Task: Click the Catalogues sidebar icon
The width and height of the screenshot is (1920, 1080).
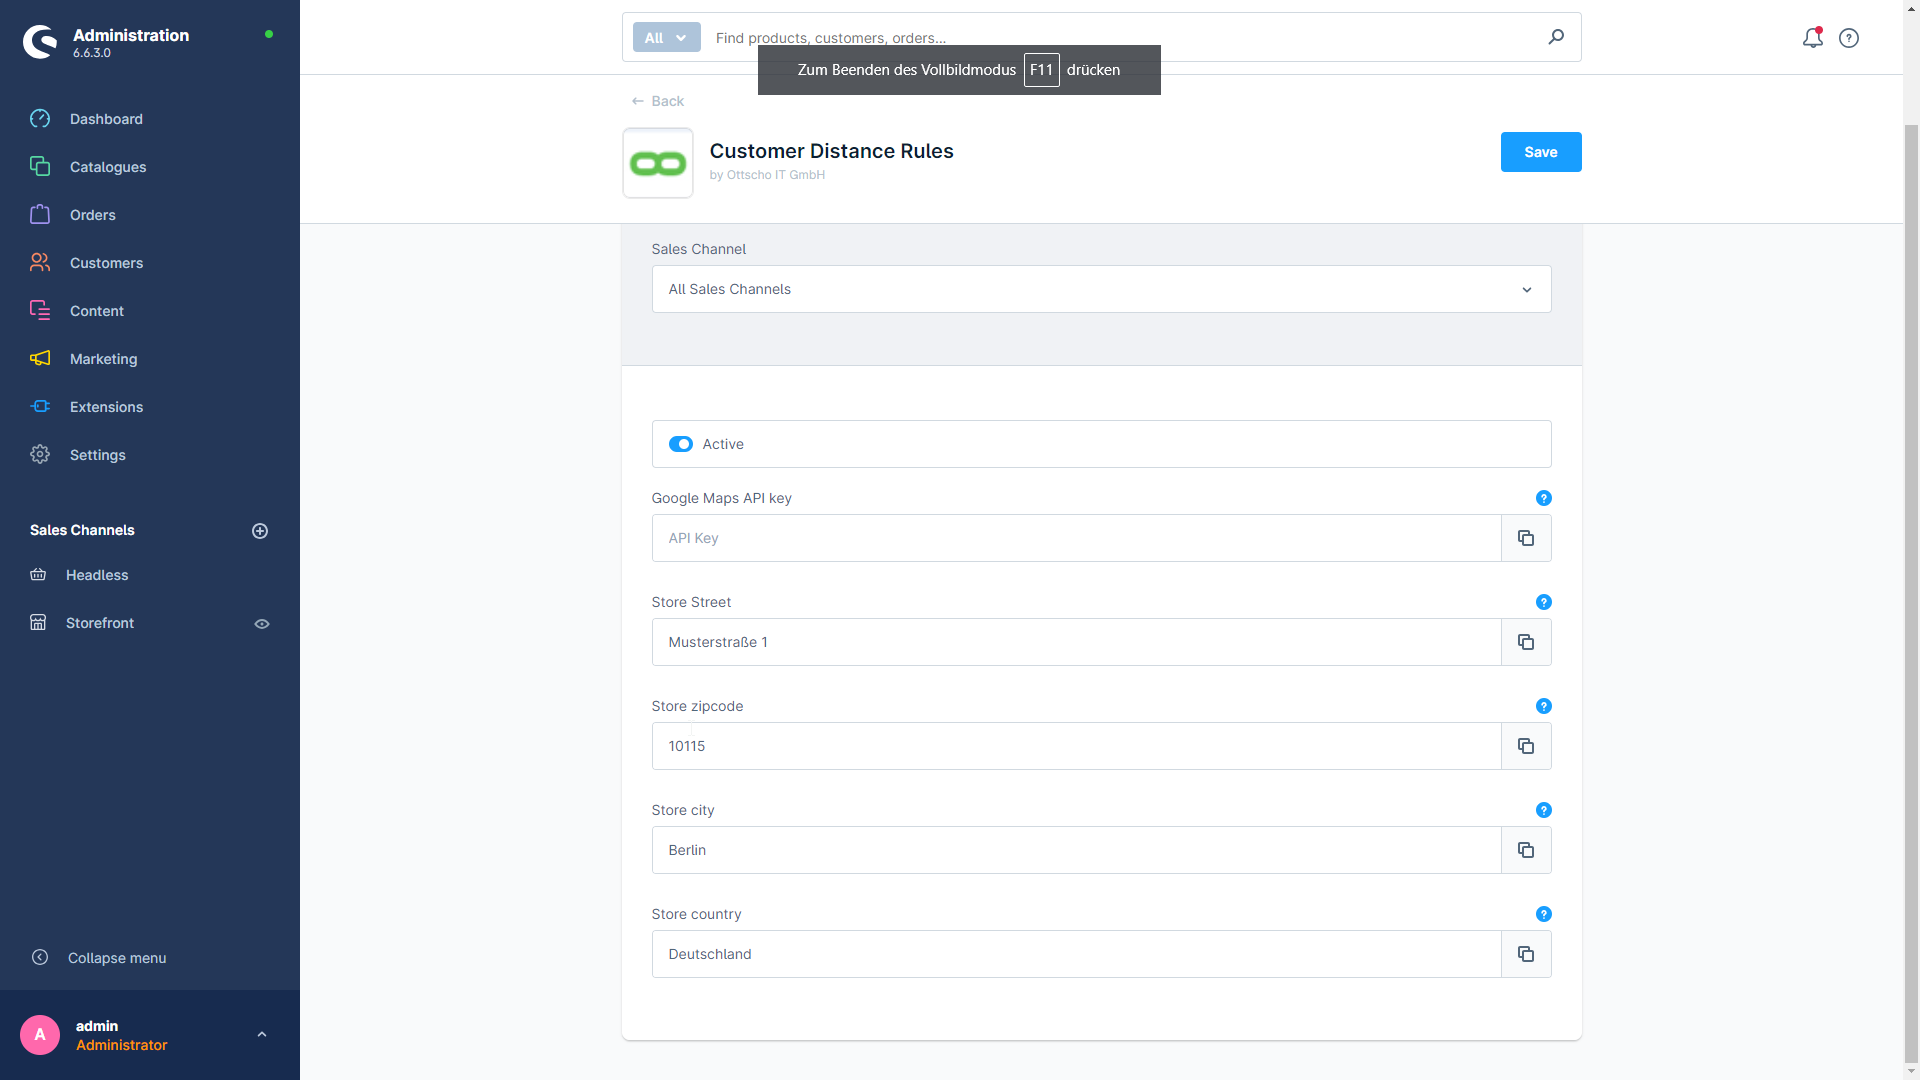Action: [x=40, y=167]
